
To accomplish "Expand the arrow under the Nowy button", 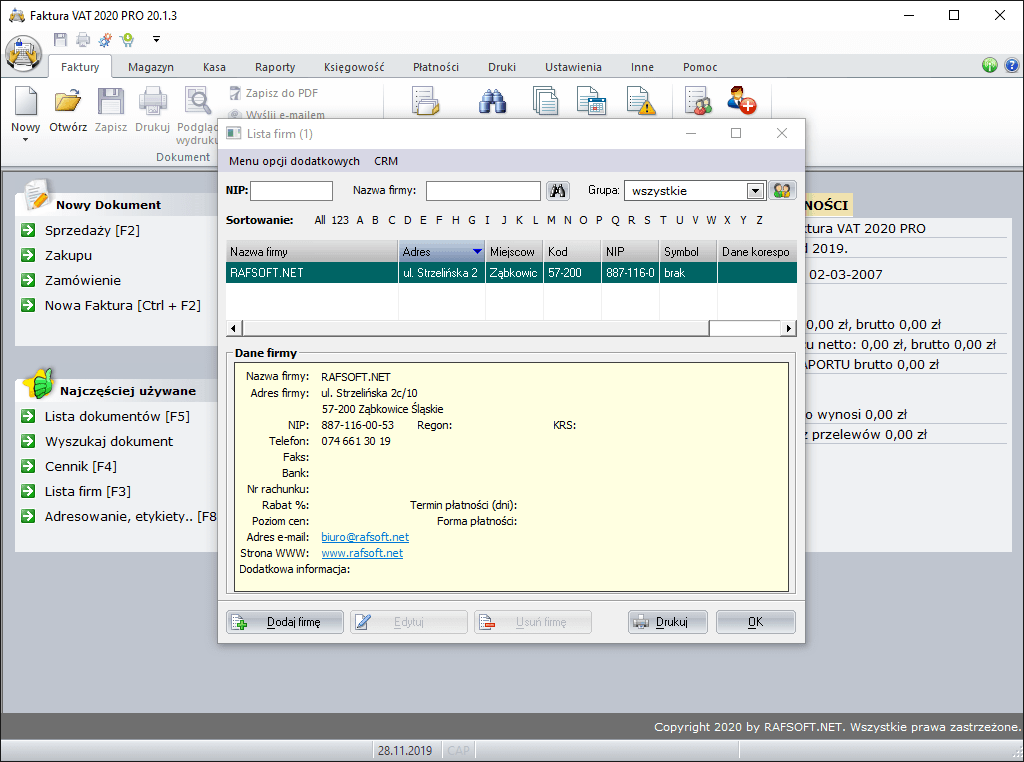I will click(25, 139).
